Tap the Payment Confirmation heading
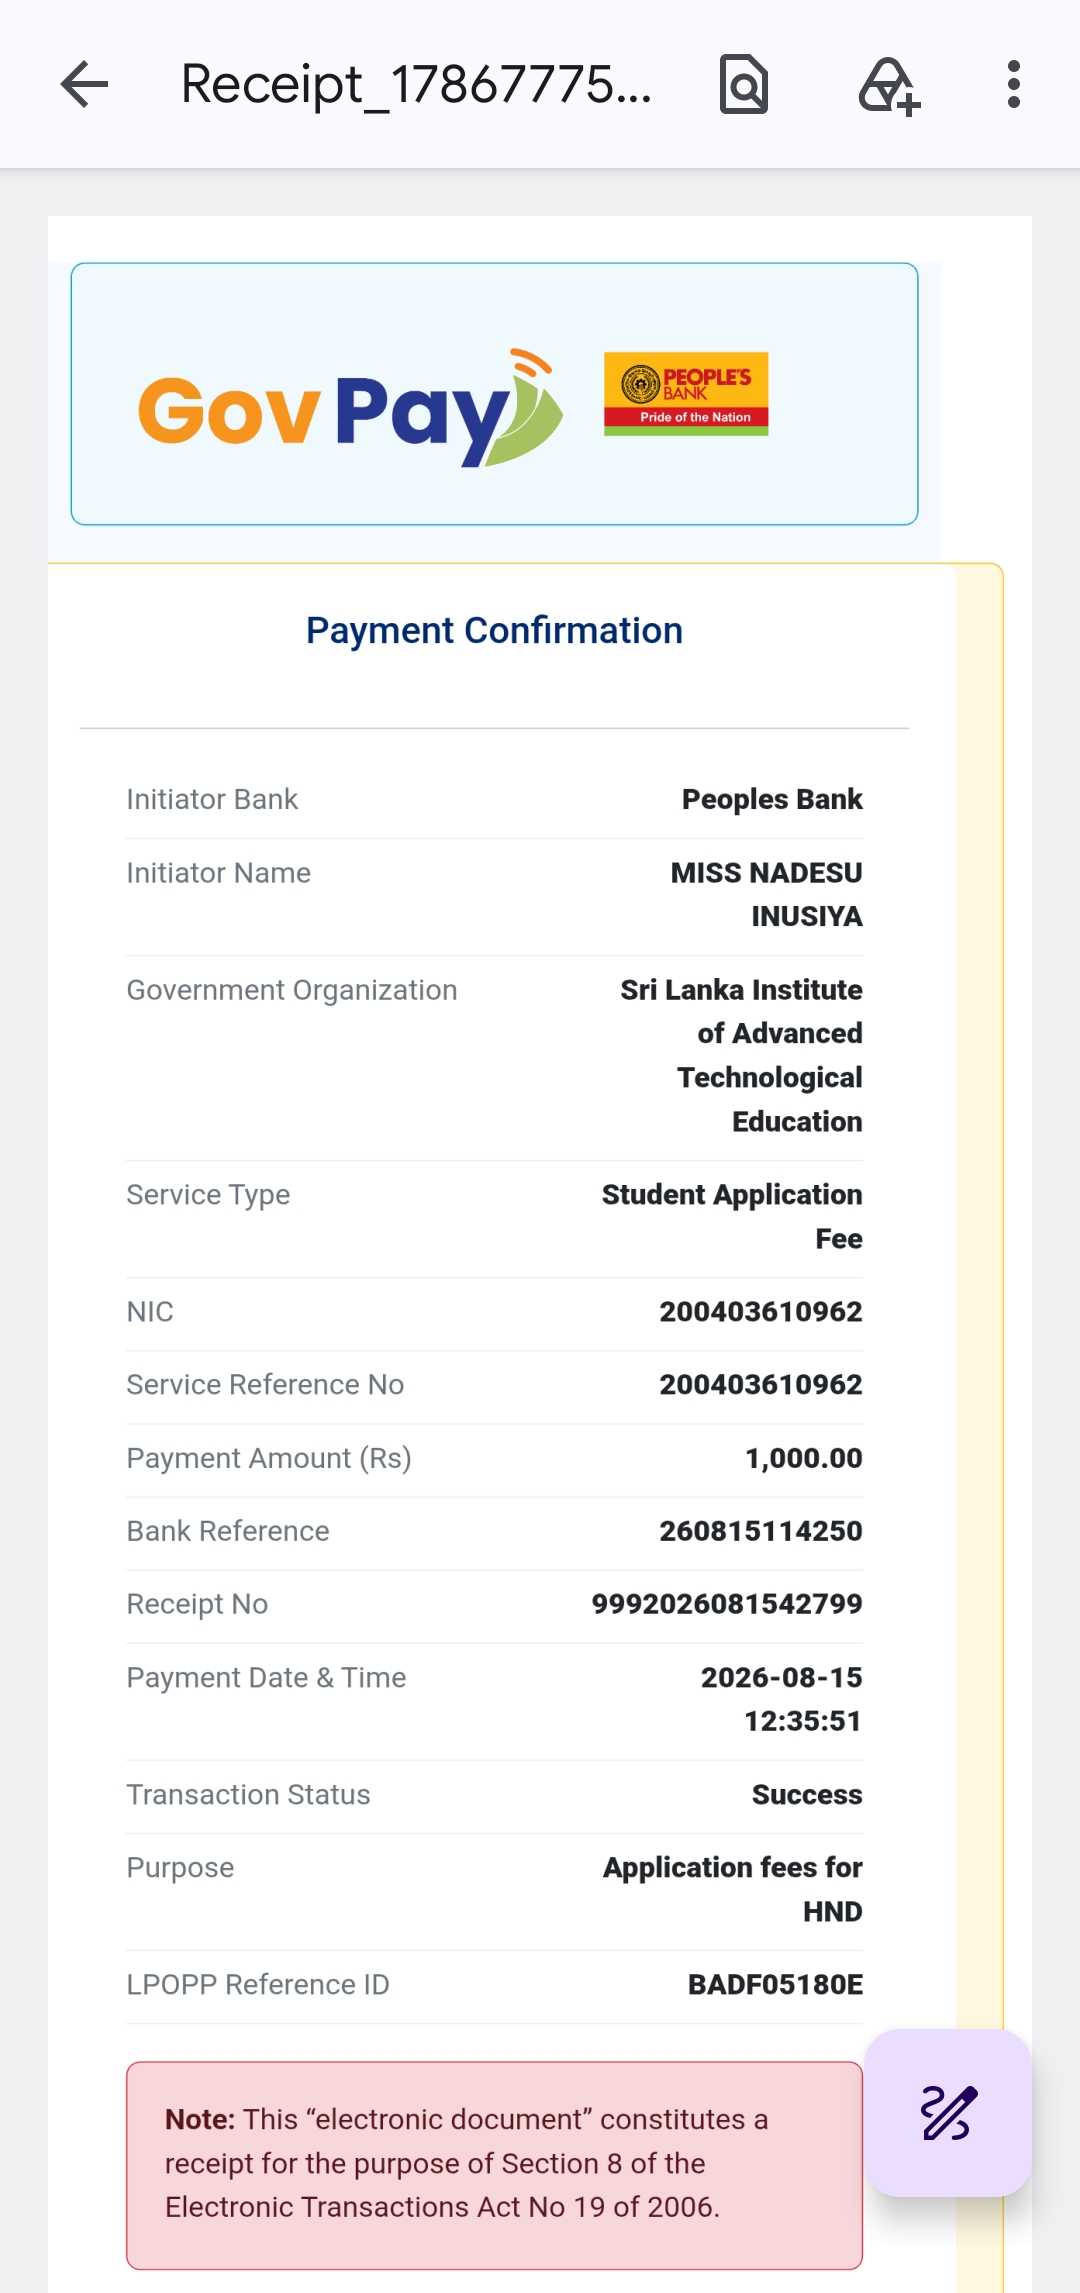 494,631
